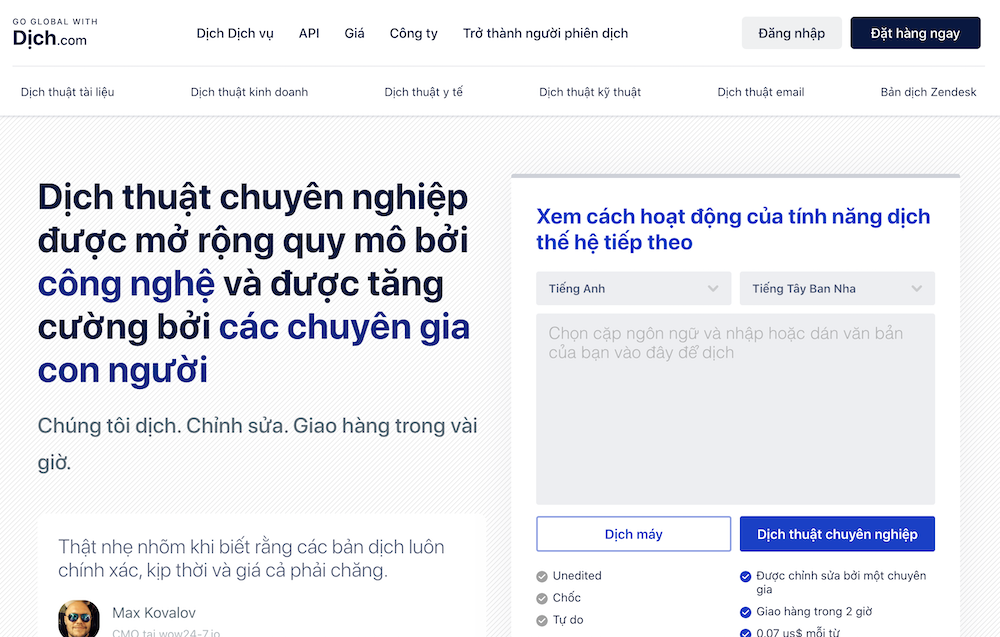Click the blue check beside 'Giao hàng trong 2 giờ'

[x=745, y=610]
